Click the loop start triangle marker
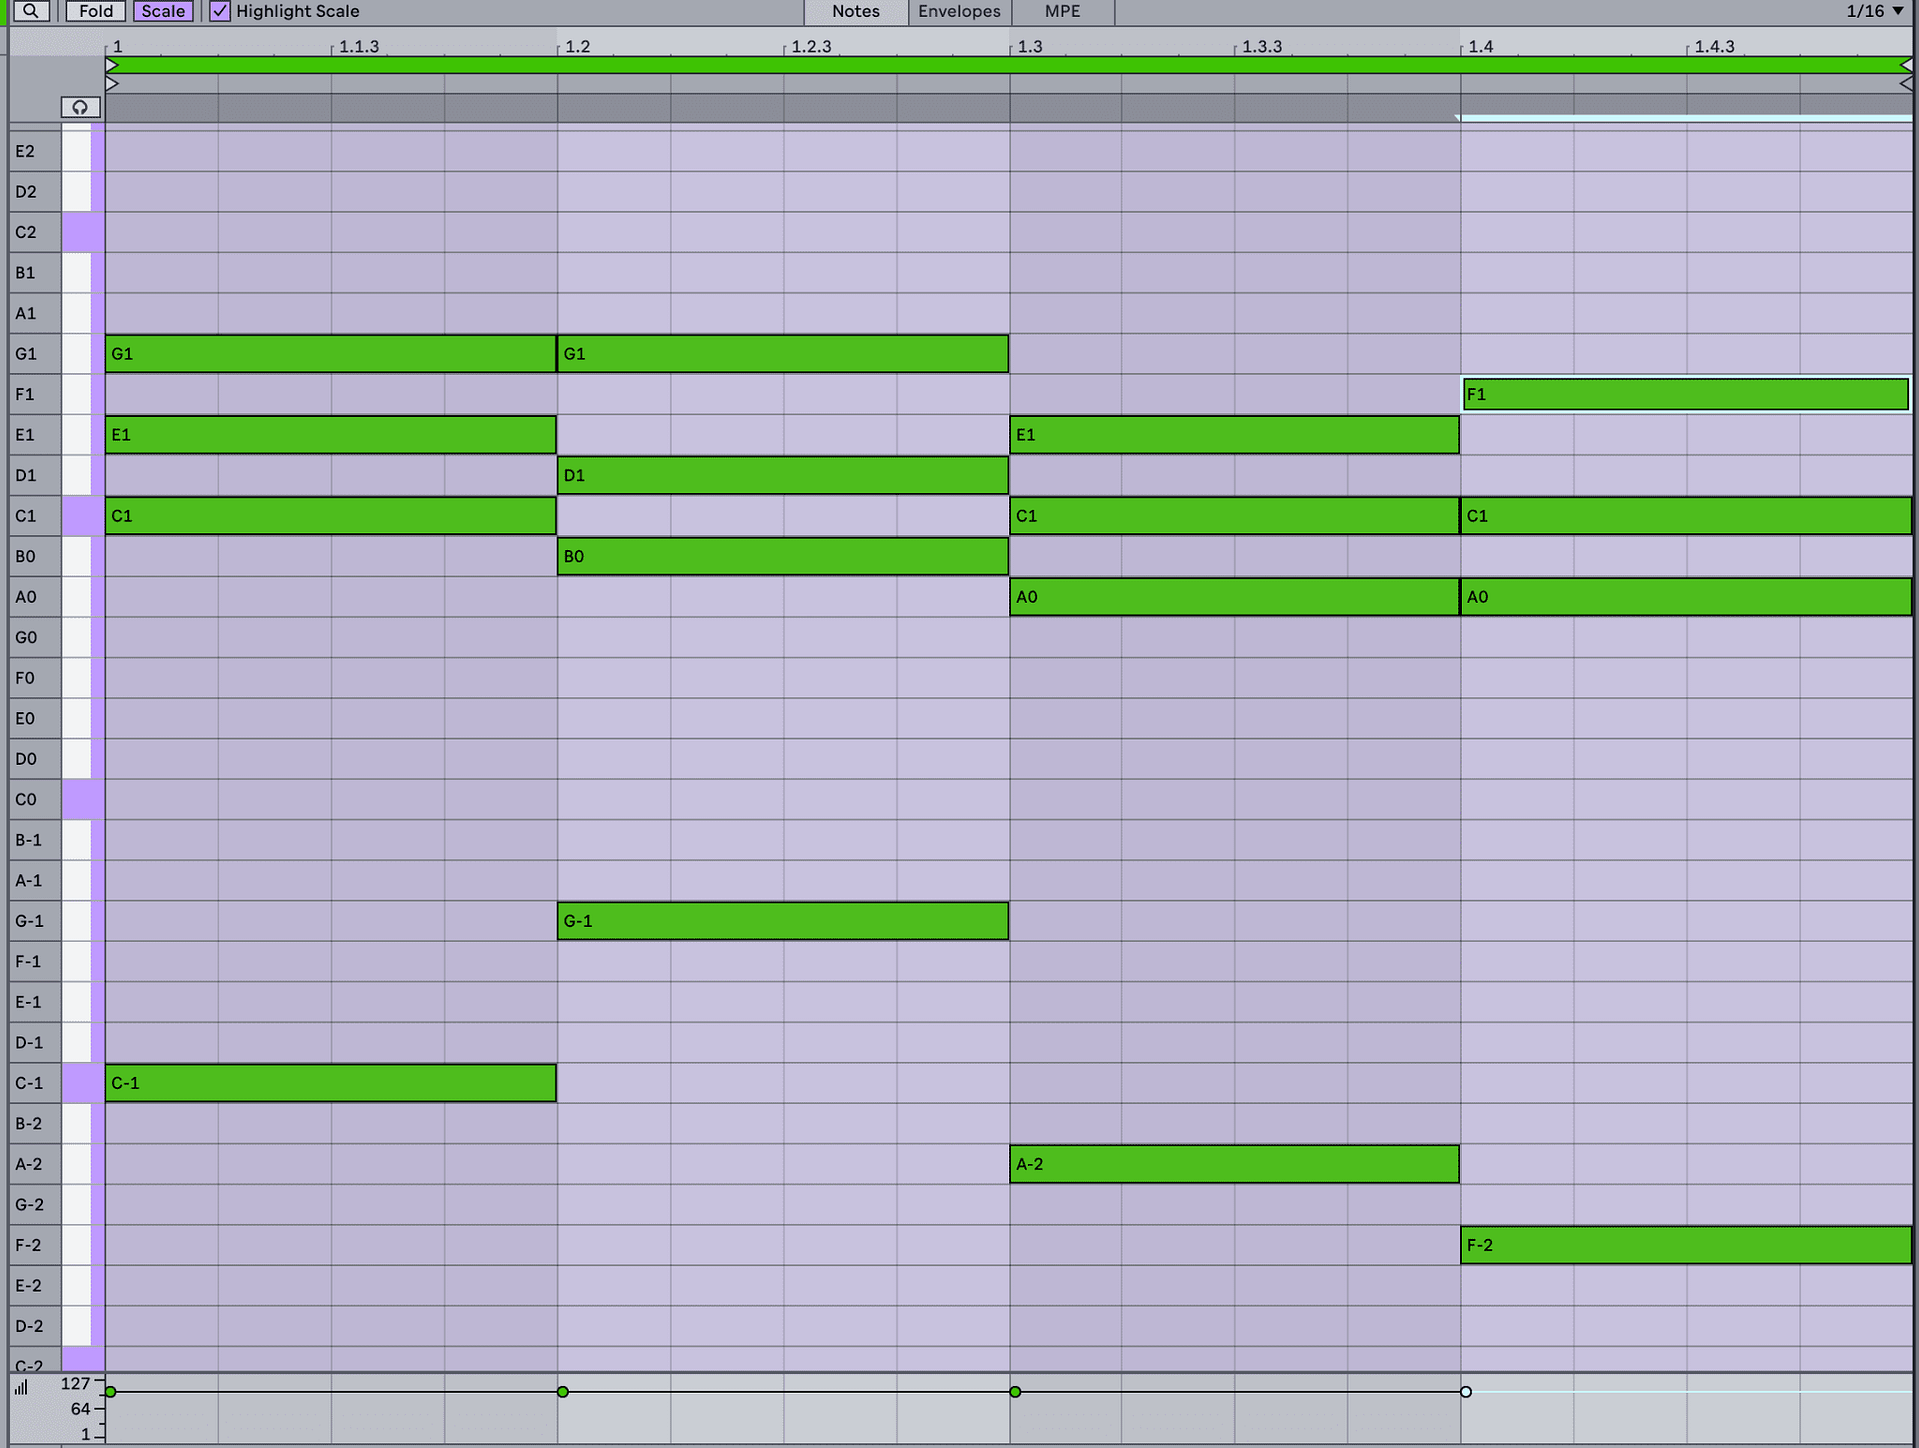The width and height of the screenshot is (1919, 1448). 113,65
